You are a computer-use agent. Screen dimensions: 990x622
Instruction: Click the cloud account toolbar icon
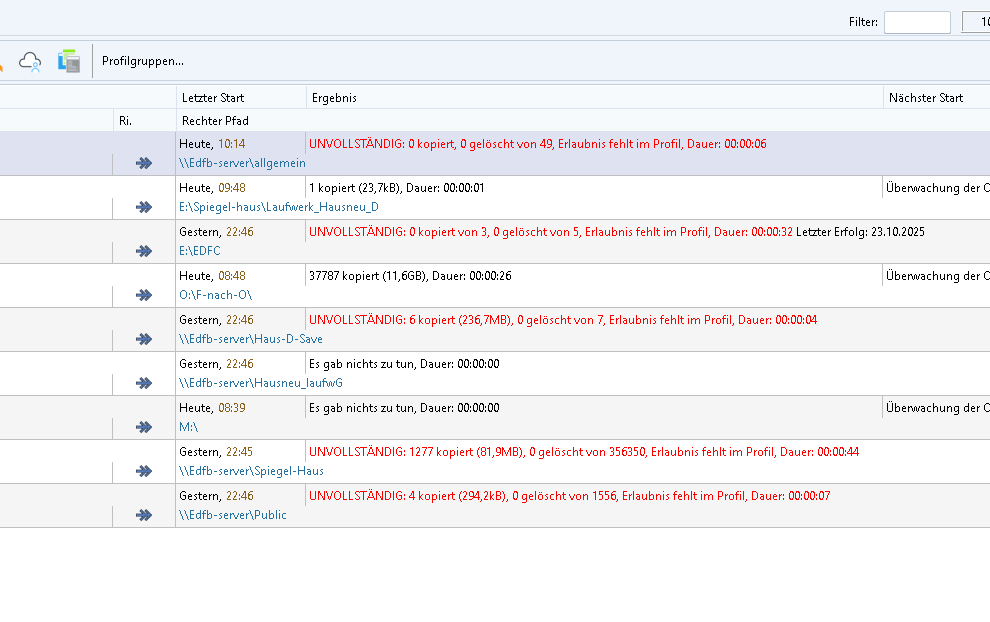point(31,61)
